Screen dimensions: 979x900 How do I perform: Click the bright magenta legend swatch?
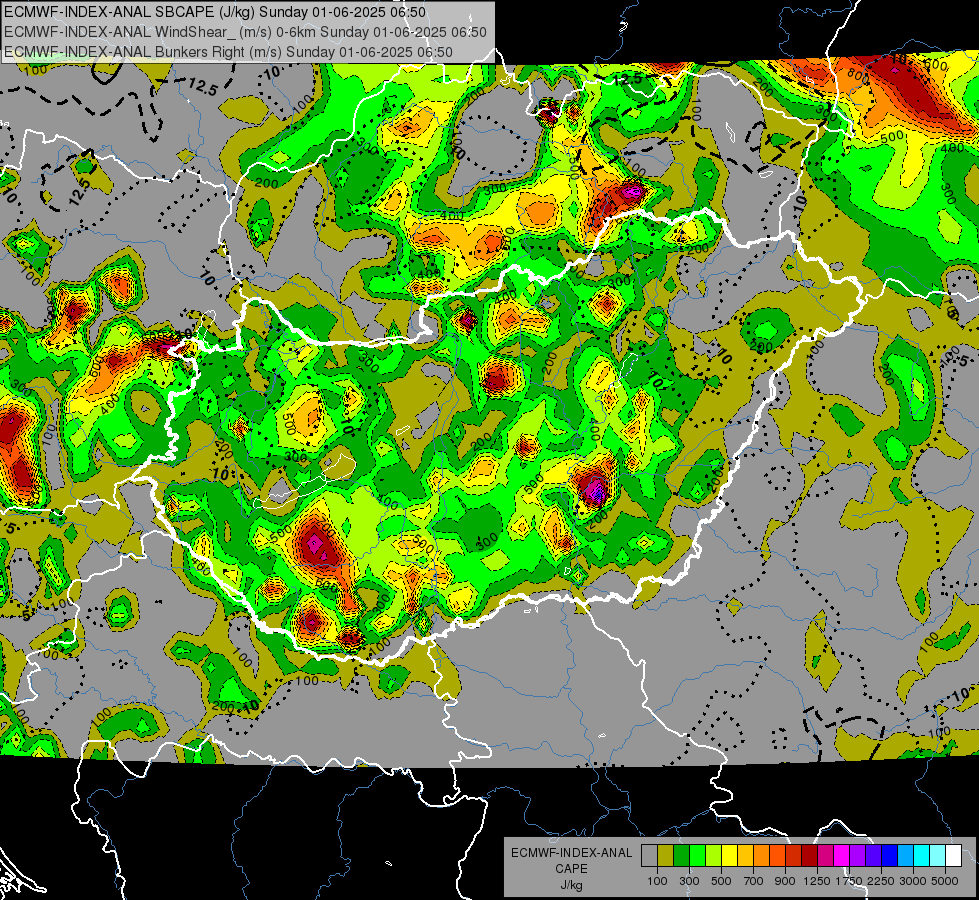tap(842, 856)
